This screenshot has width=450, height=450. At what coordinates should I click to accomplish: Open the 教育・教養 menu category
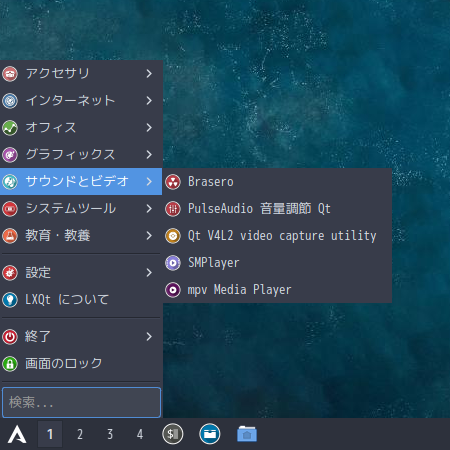pos(81,236)
